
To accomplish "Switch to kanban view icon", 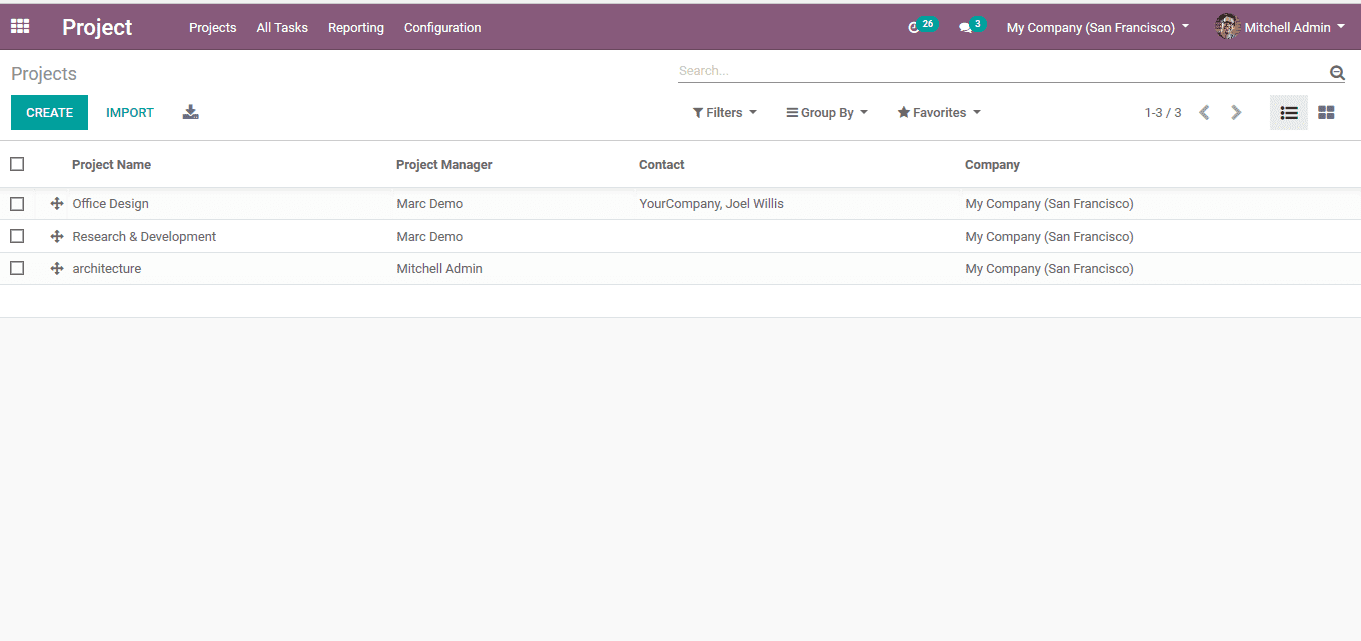I will 1326,113.
